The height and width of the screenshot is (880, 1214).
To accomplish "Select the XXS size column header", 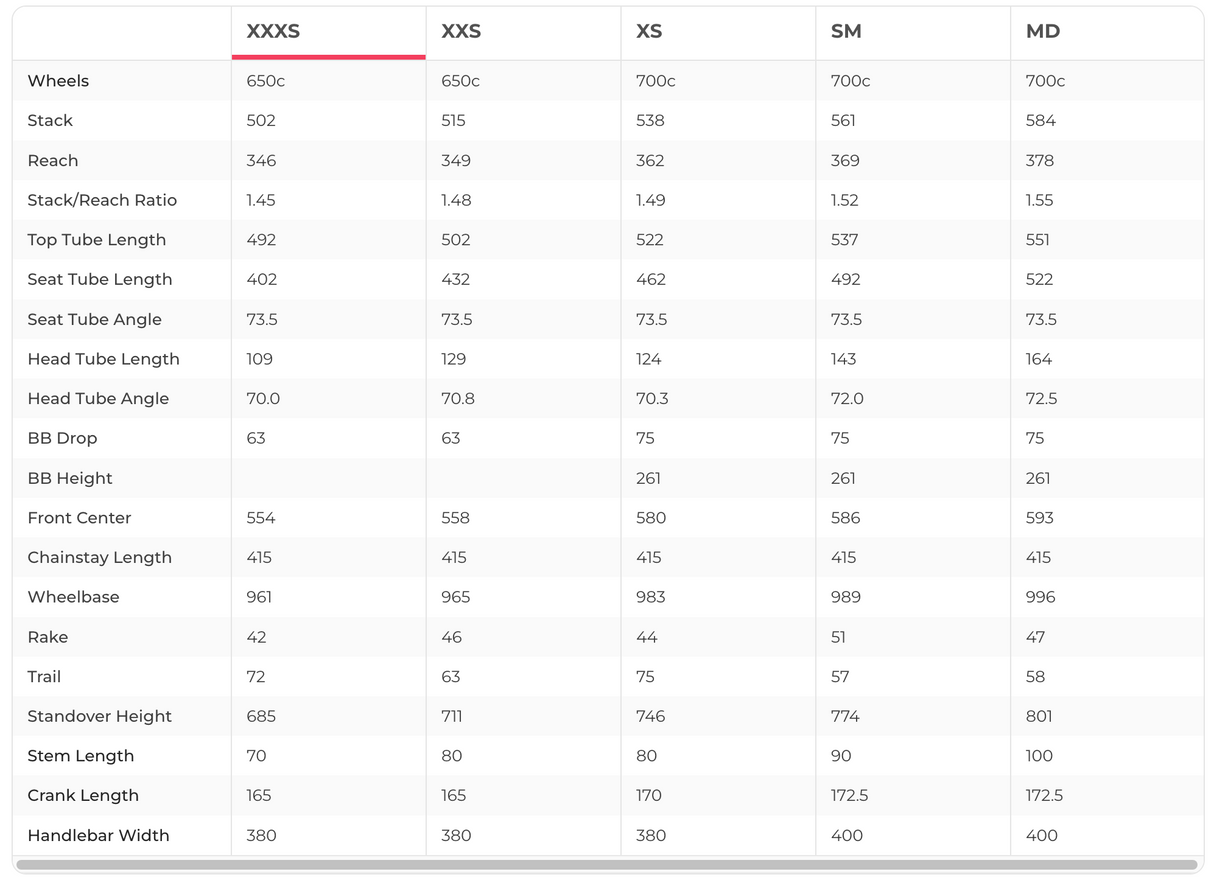I will click(x=461, y=32).
